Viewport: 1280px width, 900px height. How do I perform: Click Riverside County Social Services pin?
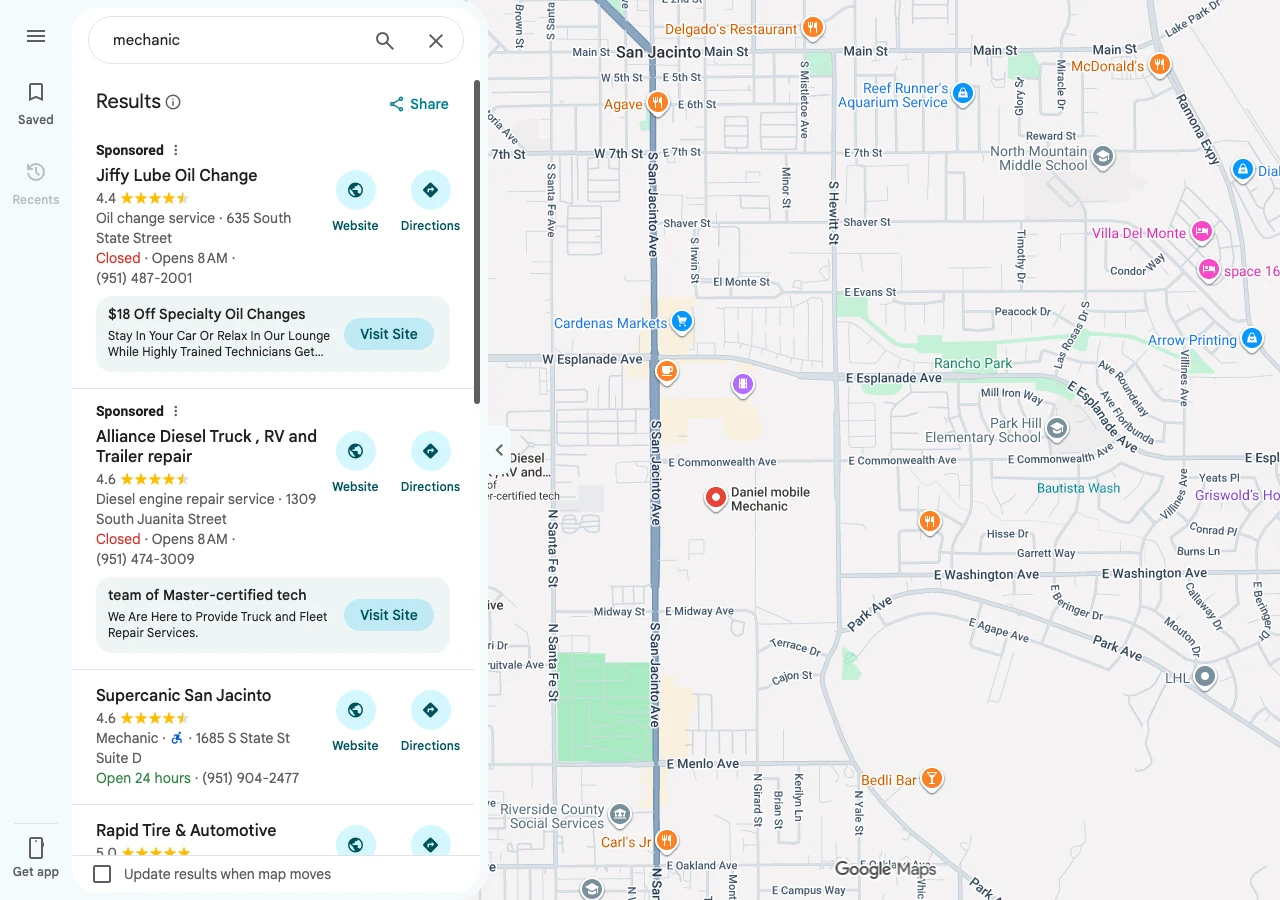pos(620,814)
